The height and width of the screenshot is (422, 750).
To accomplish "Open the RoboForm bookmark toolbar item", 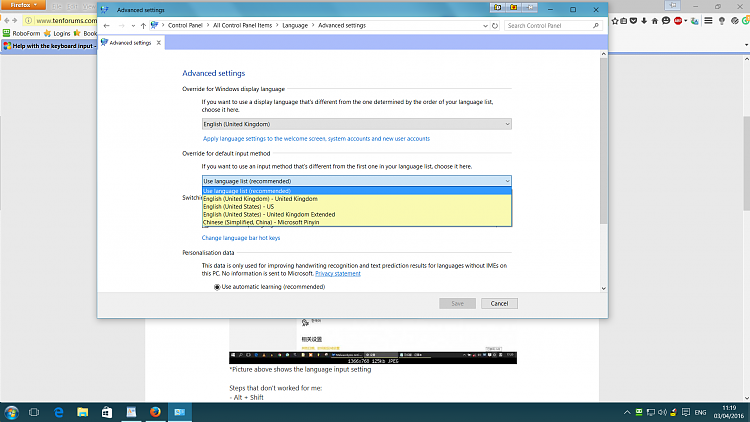I will point(22,33).
